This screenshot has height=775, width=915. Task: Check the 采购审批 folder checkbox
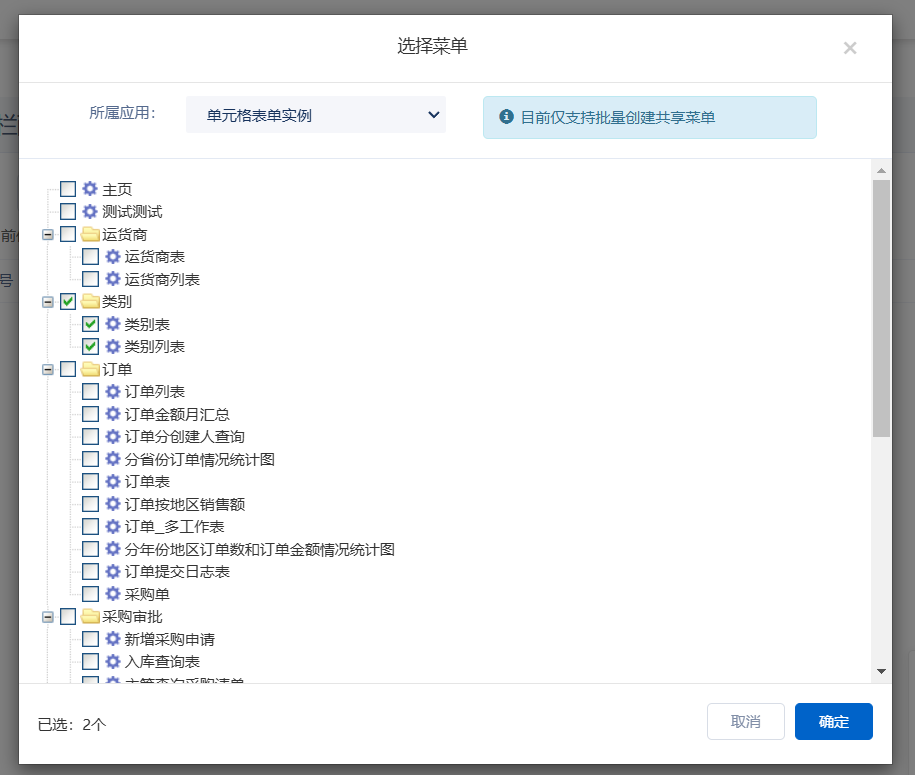[x=68, y=616]
